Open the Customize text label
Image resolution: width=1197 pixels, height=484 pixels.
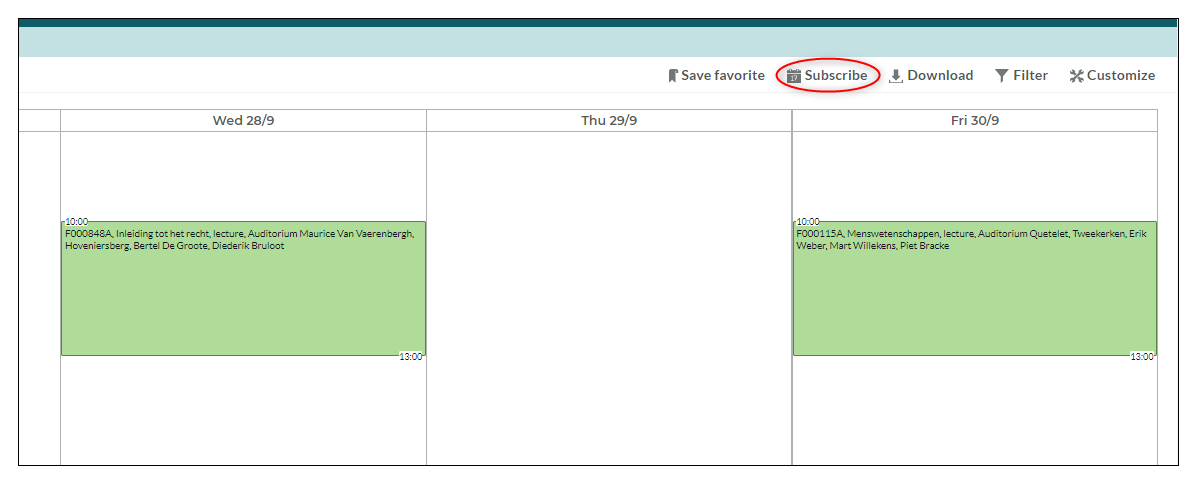pos(1121,76)
